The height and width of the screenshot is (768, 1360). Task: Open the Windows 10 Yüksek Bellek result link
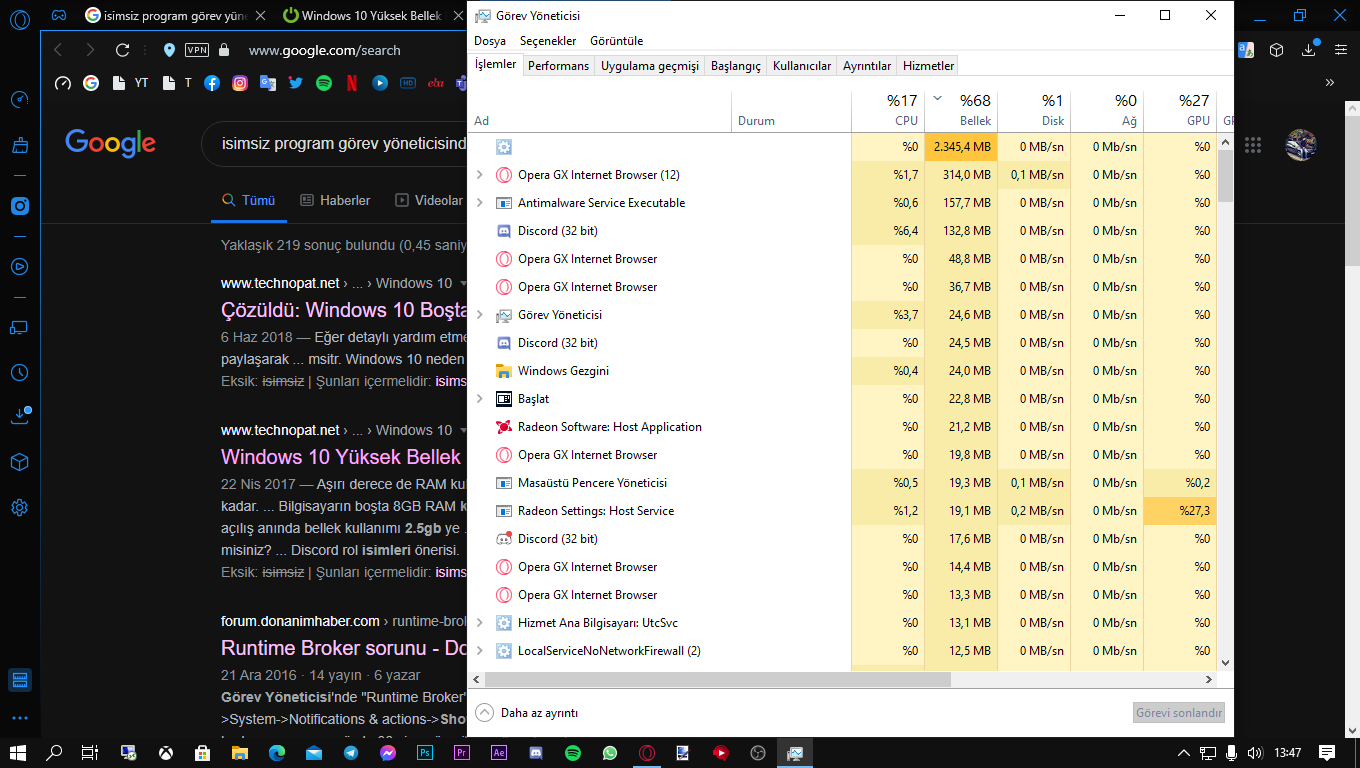(x=341, y=457)
